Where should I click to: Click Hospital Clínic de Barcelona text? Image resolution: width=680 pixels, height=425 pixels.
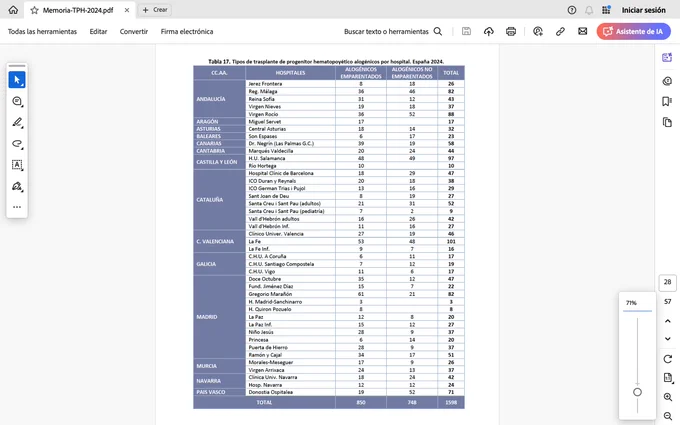(281, 173)
